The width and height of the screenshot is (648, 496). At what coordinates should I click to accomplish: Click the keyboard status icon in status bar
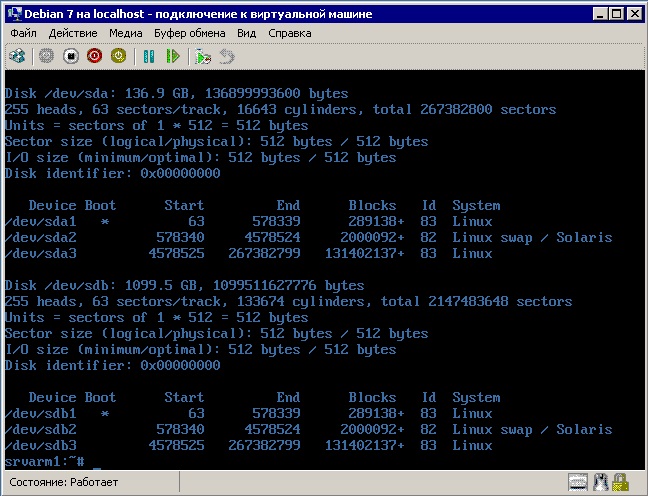[x=578, y=482]
